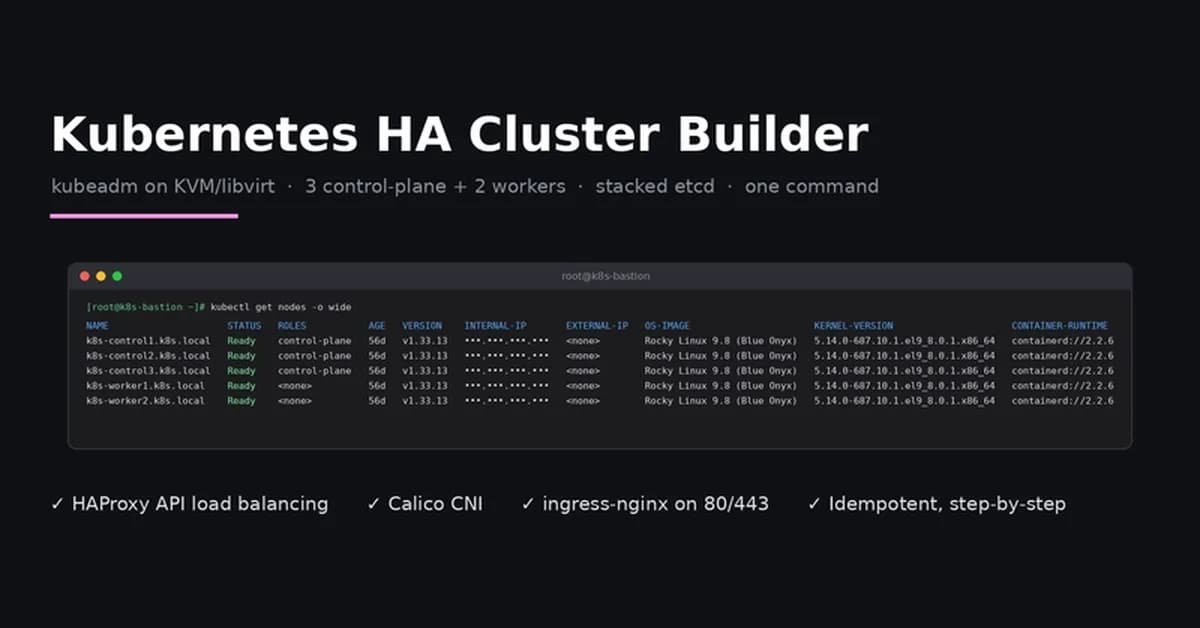The height and width of the screenshot is (628, 1200).
Task: Click containerd://2.2.6 in k8s-worker1 row
Action: (1063, 386)
